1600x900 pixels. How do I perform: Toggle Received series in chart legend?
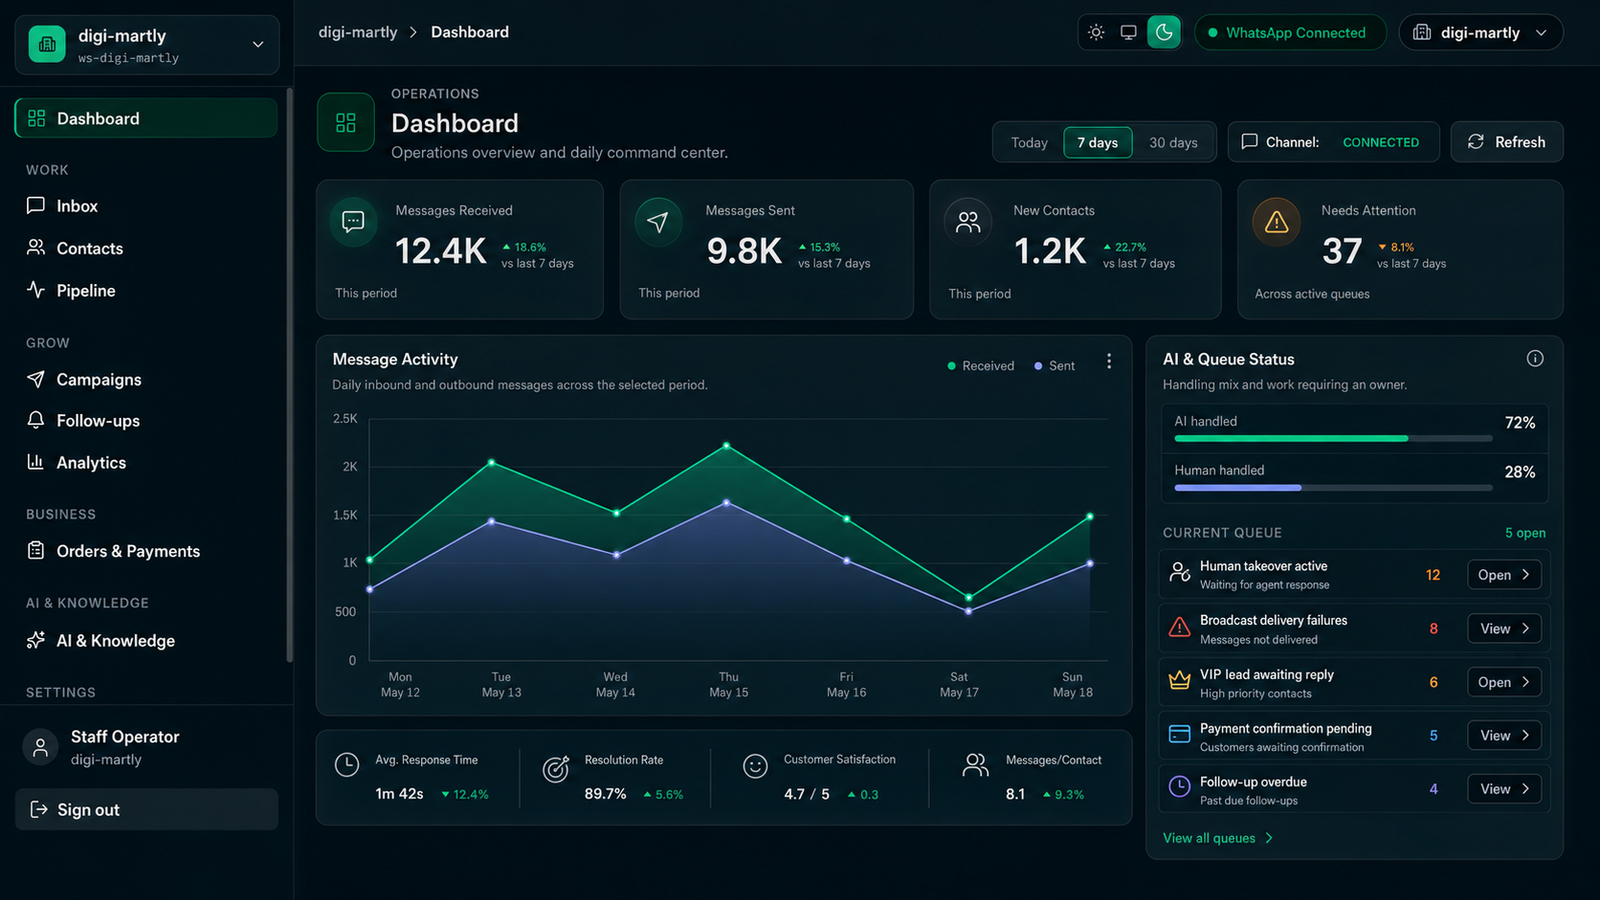(980, 366)
